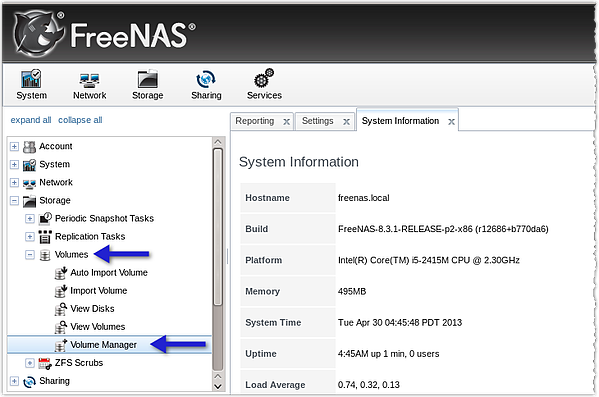Click the Memory value 495MB
This screenshot has height=397, width=599.
pos(352,292)
